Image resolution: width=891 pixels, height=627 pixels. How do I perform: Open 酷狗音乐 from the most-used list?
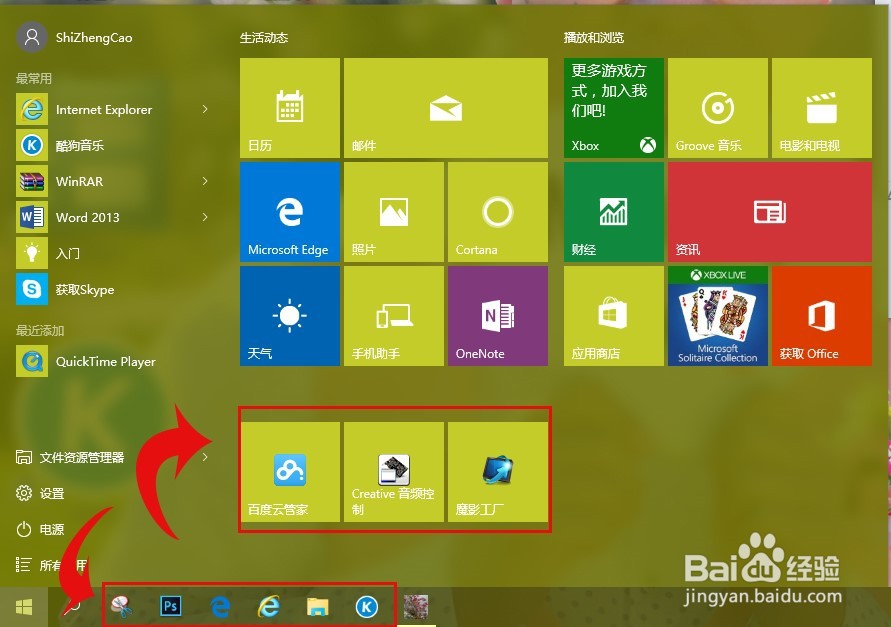pos(112,146)
